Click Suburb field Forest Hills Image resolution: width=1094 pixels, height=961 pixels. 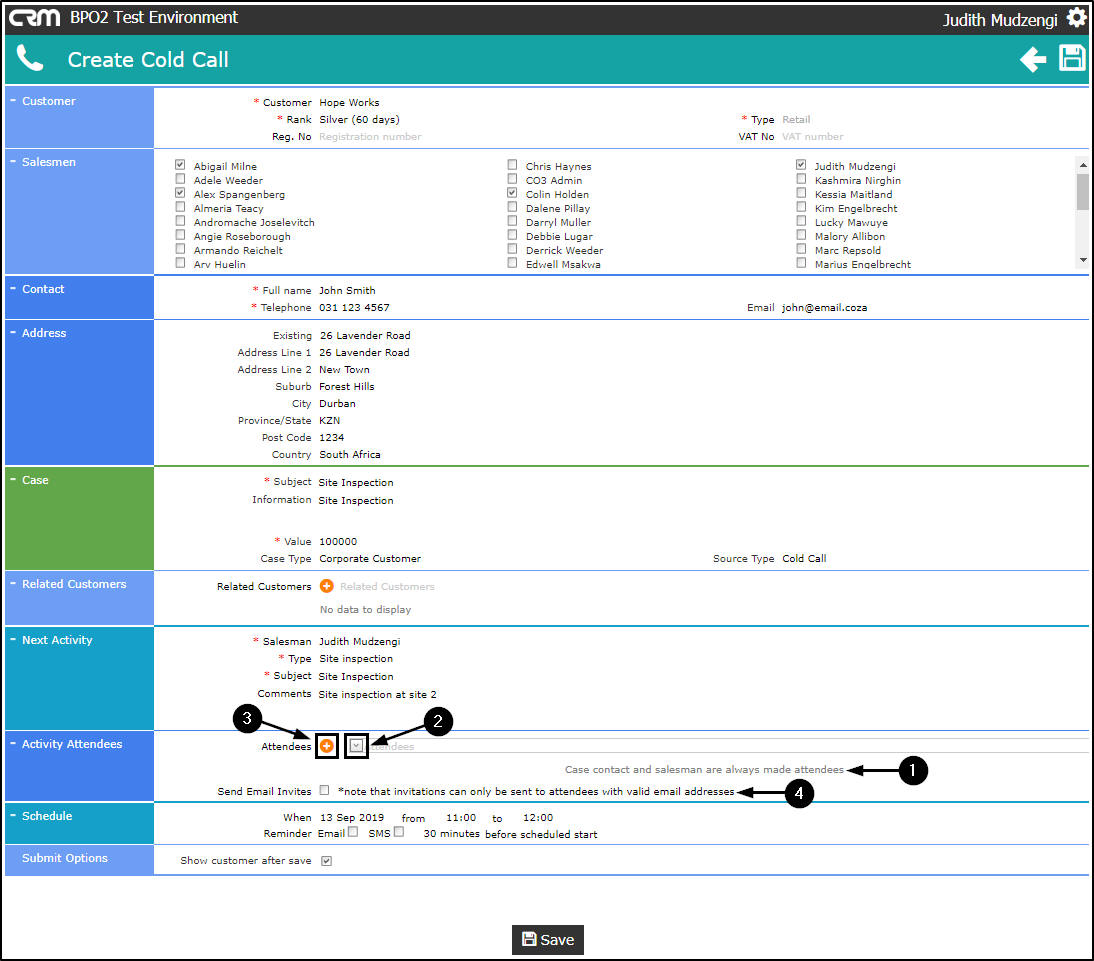coord(347,387)
